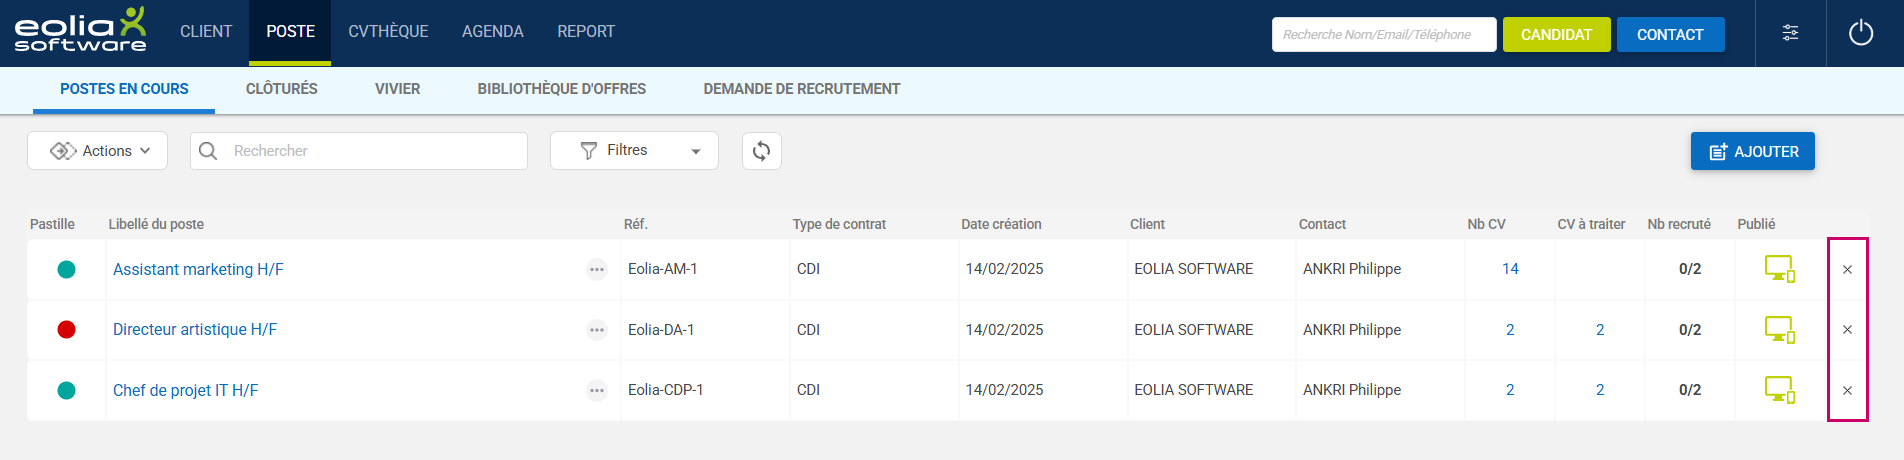Screen dimensions: 1904x460
Task: Focus the Rechercher search field
Action: (370, 151)
